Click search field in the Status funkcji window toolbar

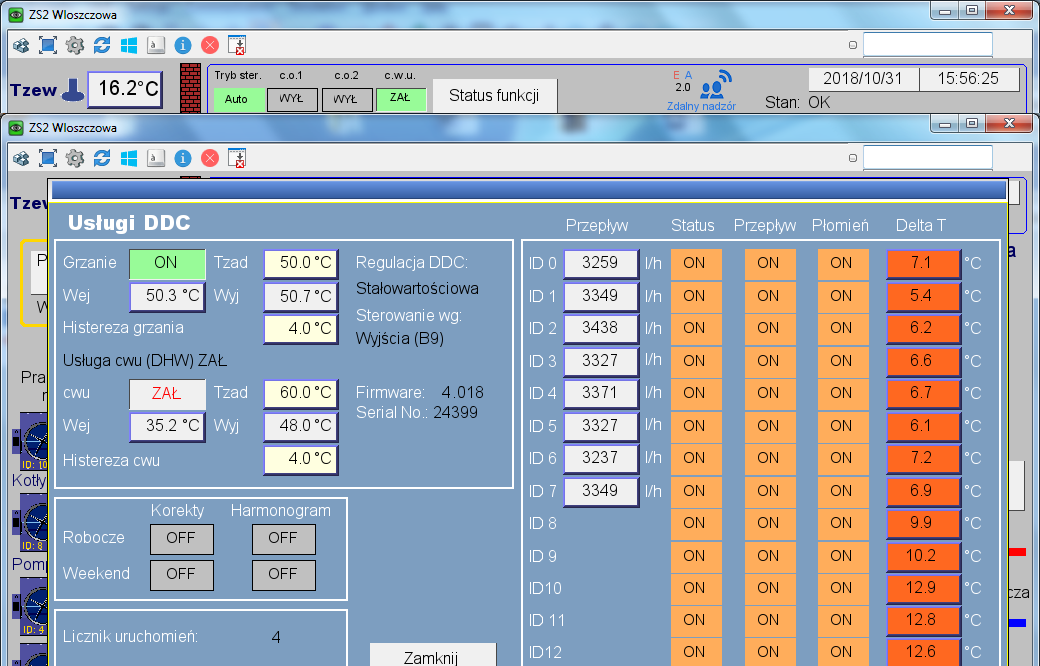click(927, 45)
